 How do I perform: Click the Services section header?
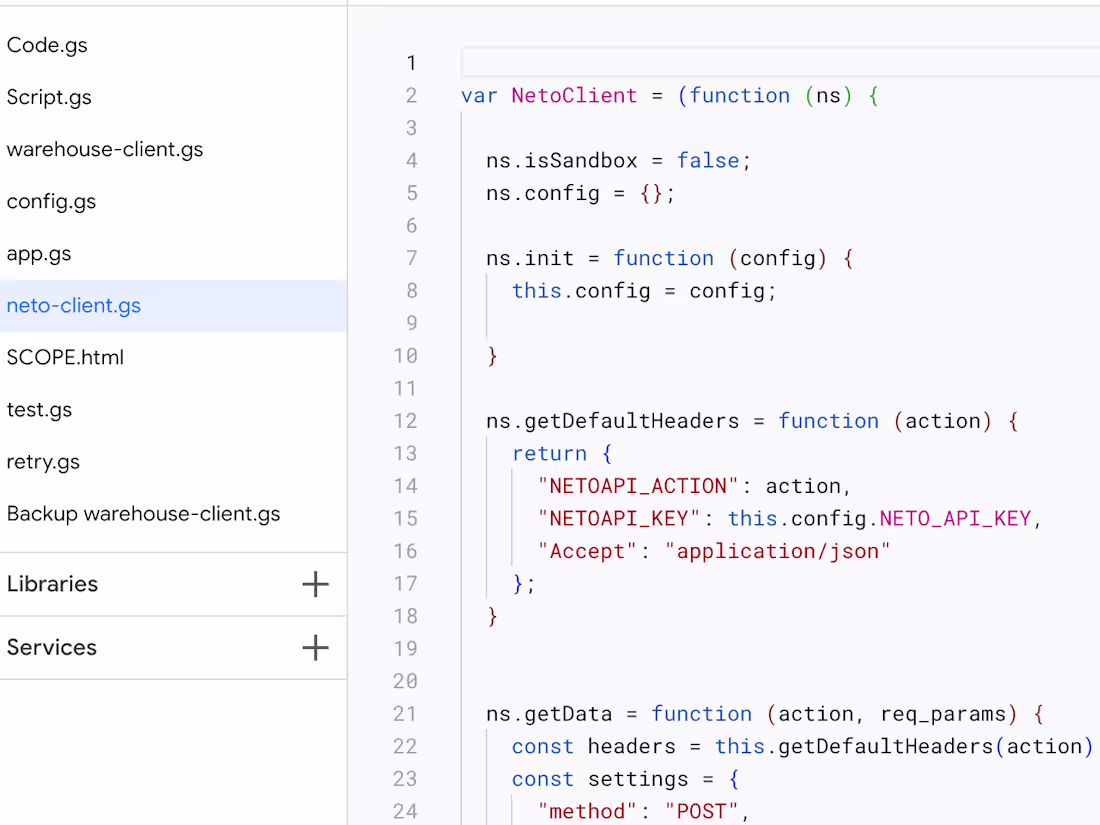coord(51,647)
